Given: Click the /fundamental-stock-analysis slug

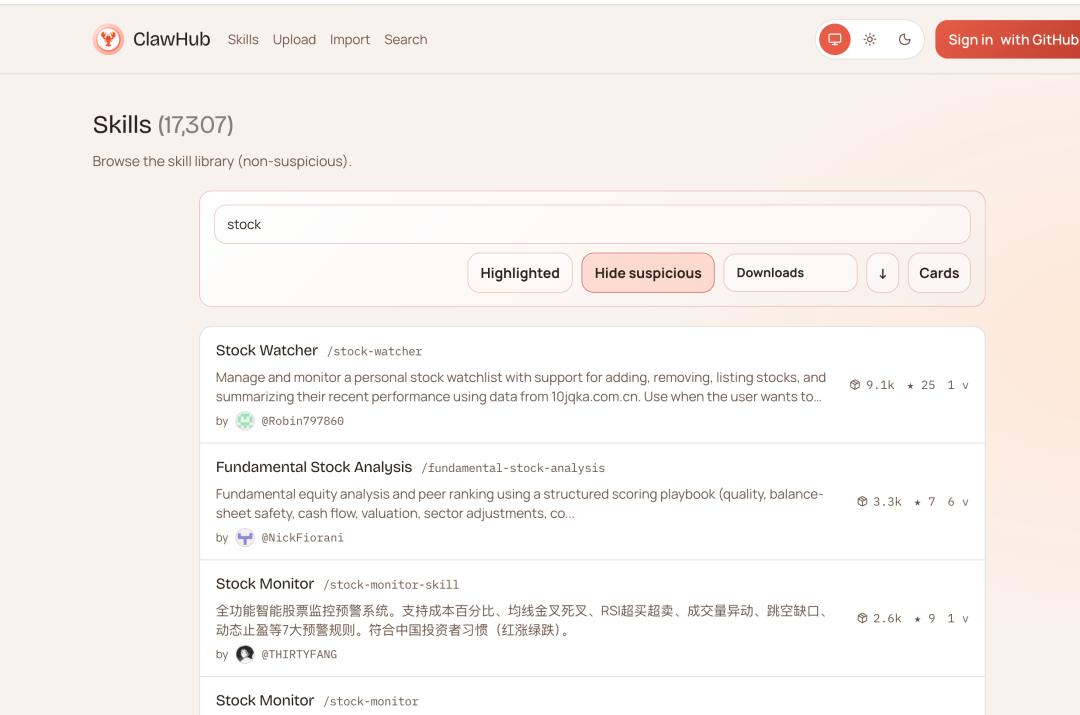Looking at the screenshot, I should [513, 468].
